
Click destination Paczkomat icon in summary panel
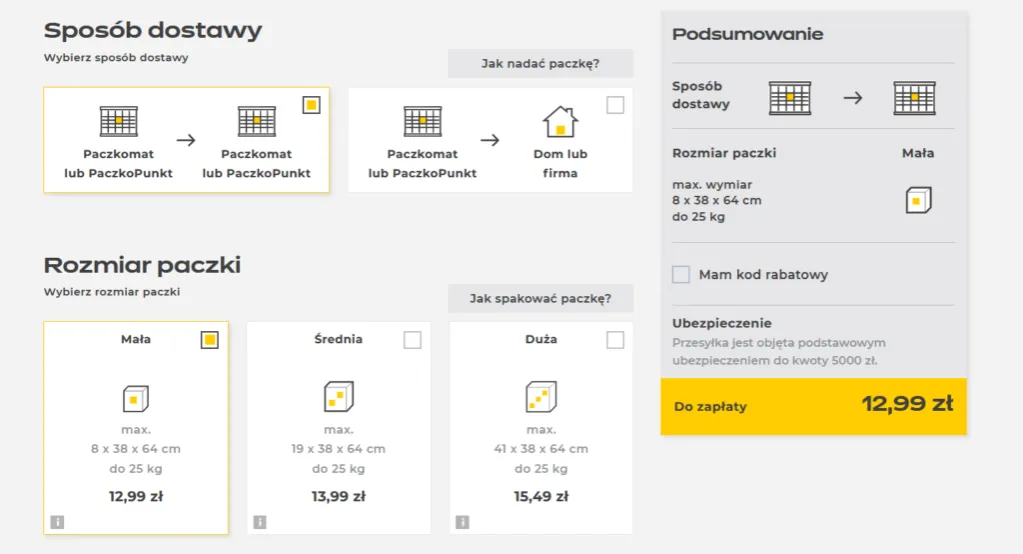914,98
